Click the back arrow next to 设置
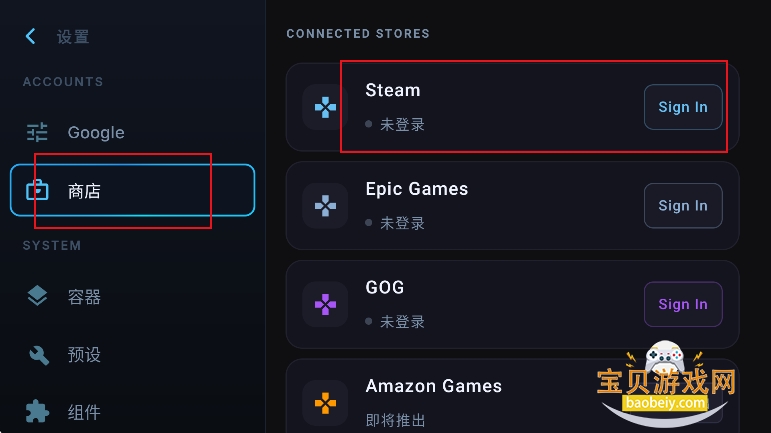Screen dimensions: 771x433 coord(31,37)
